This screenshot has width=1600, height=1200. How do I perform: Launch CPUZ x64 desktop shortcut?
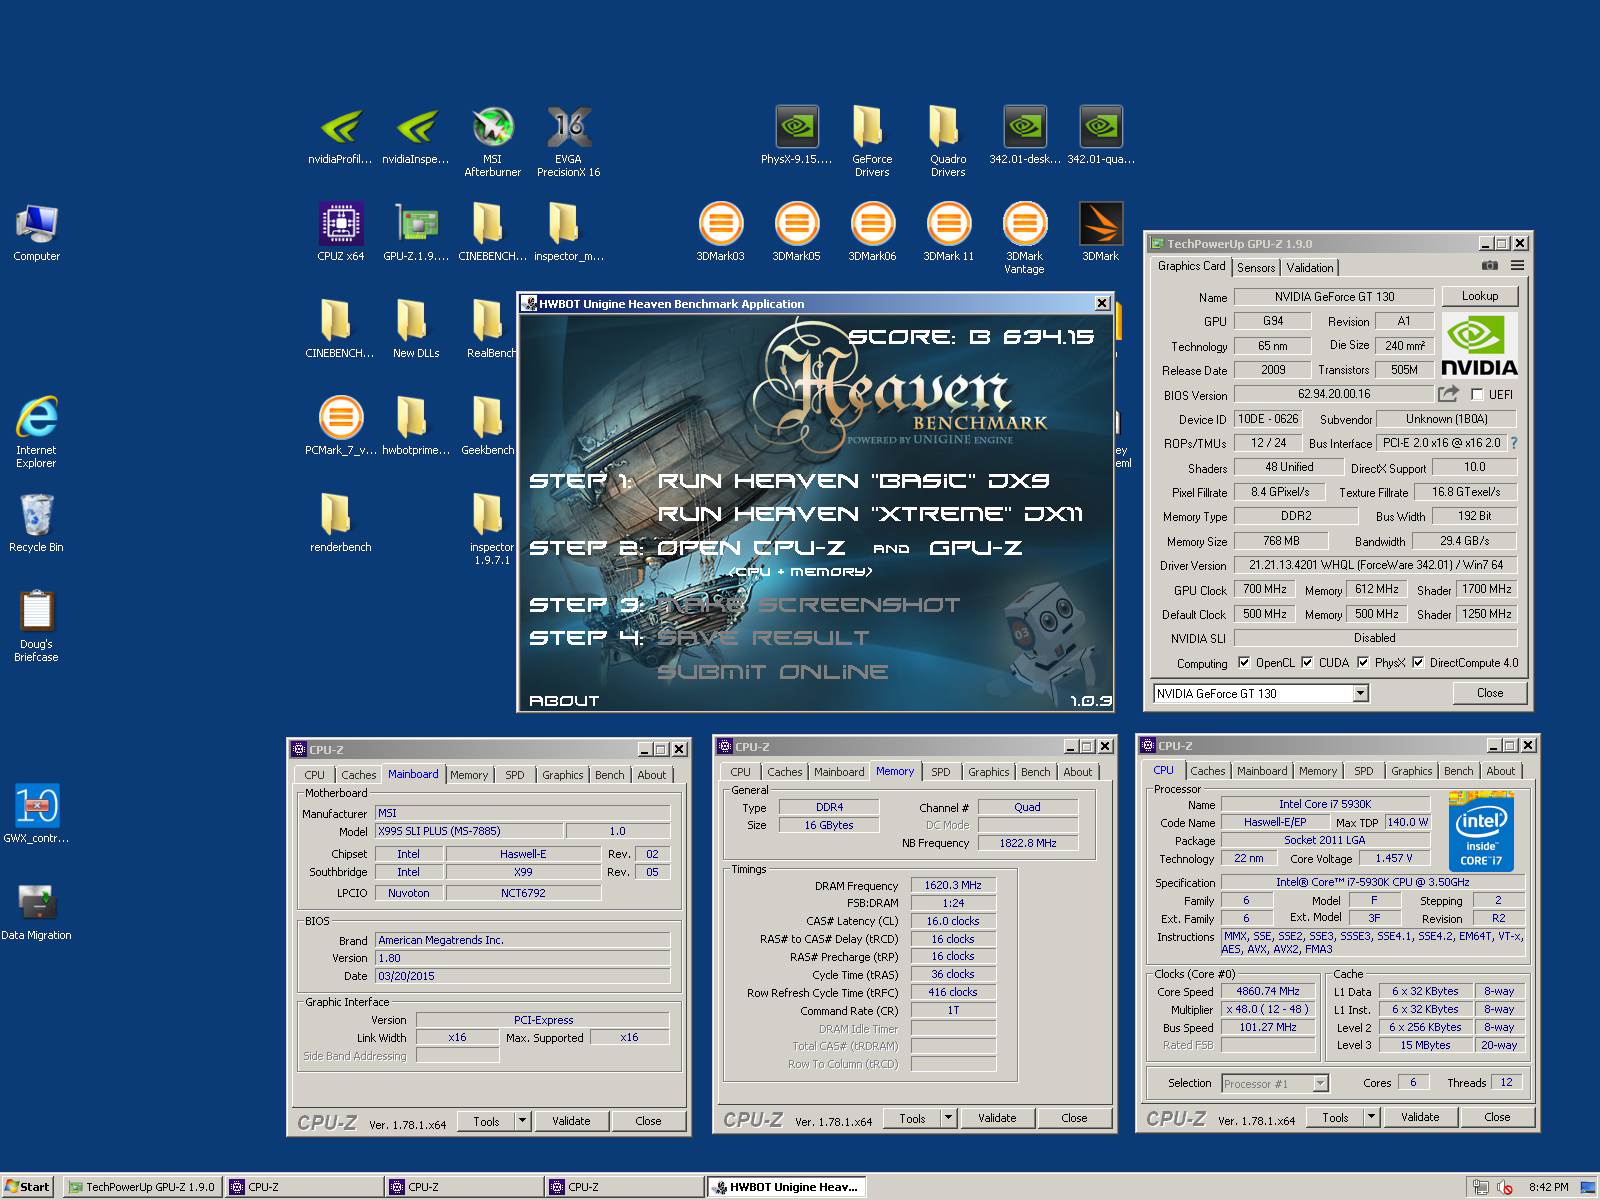[x=340, y=232]
